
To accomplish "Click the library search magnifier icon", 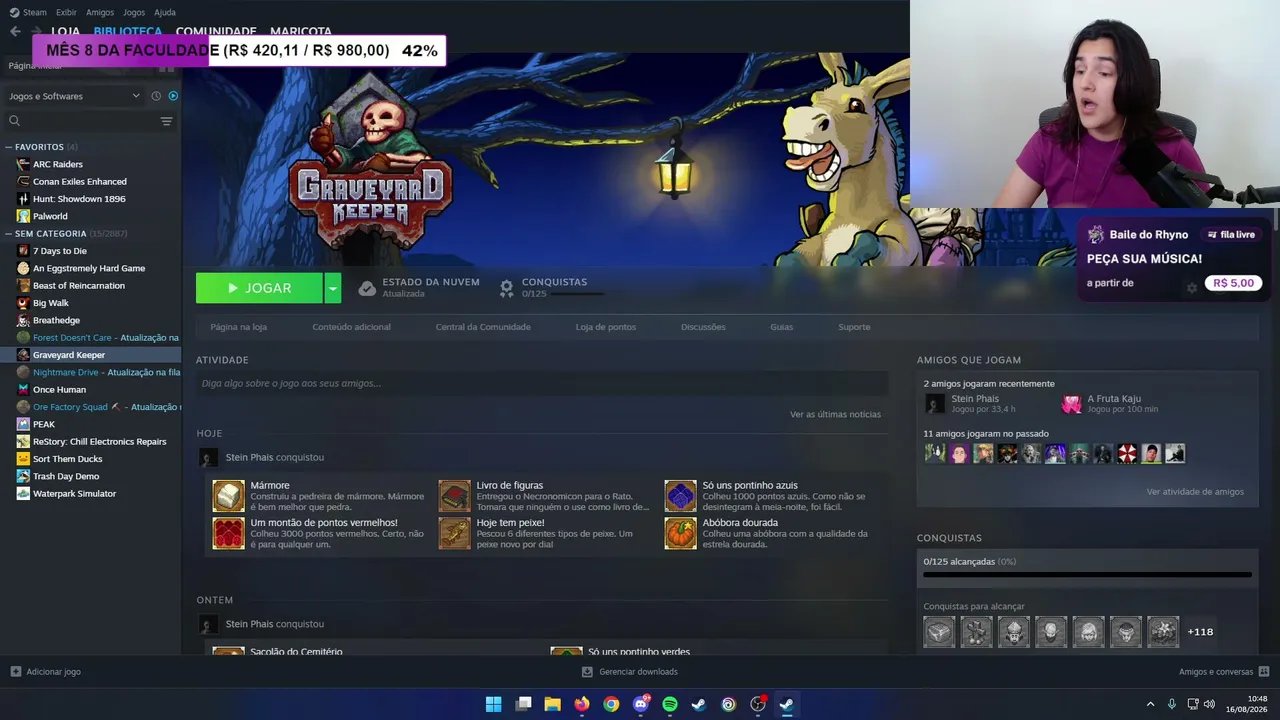I will (x=14, y=121).
